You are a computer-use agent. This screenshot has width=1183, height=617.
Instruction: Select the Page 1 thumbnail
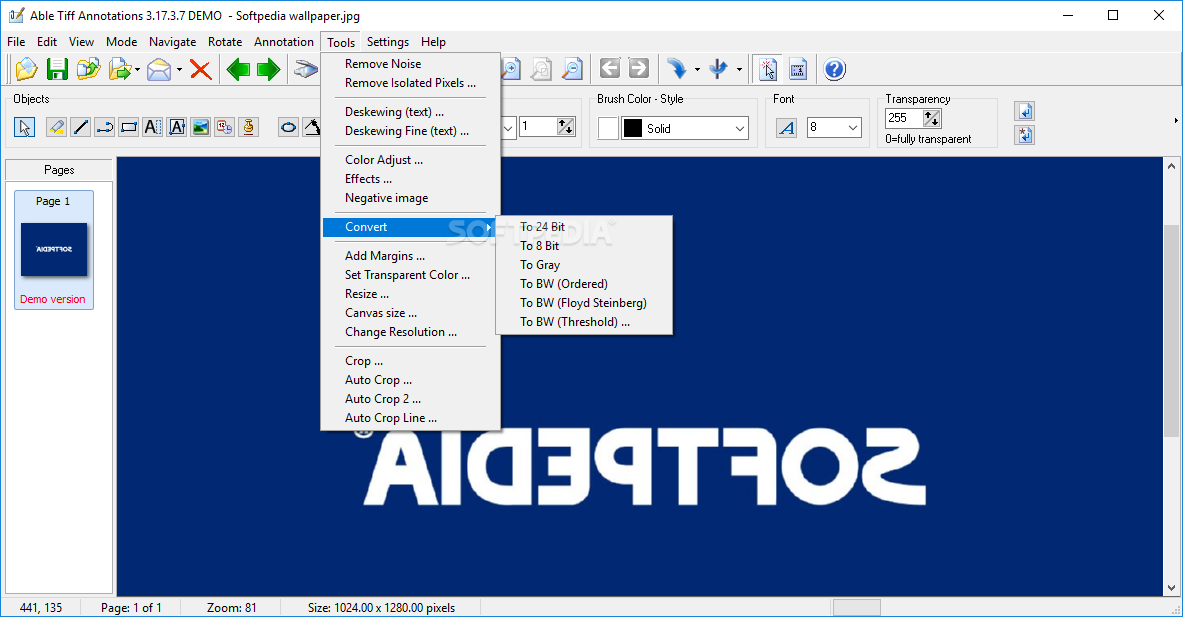54,250
